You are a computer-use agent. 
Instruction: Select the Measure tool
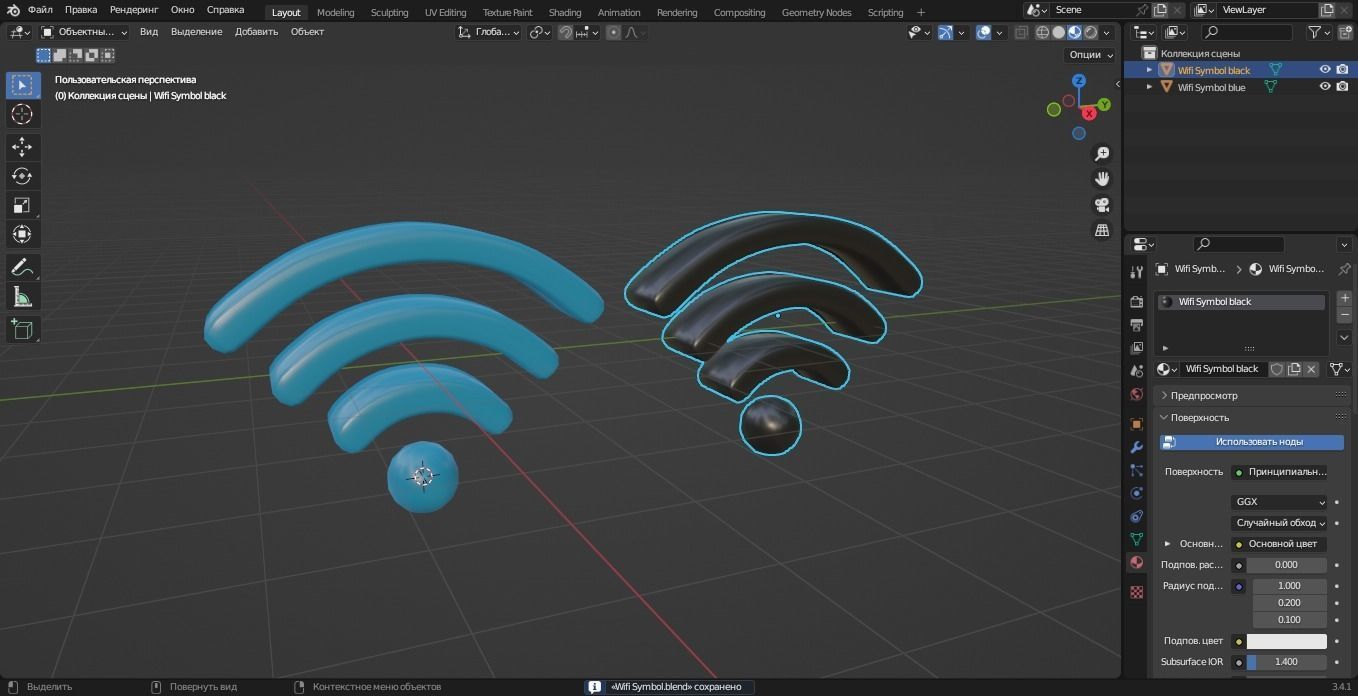click(22, 296)
